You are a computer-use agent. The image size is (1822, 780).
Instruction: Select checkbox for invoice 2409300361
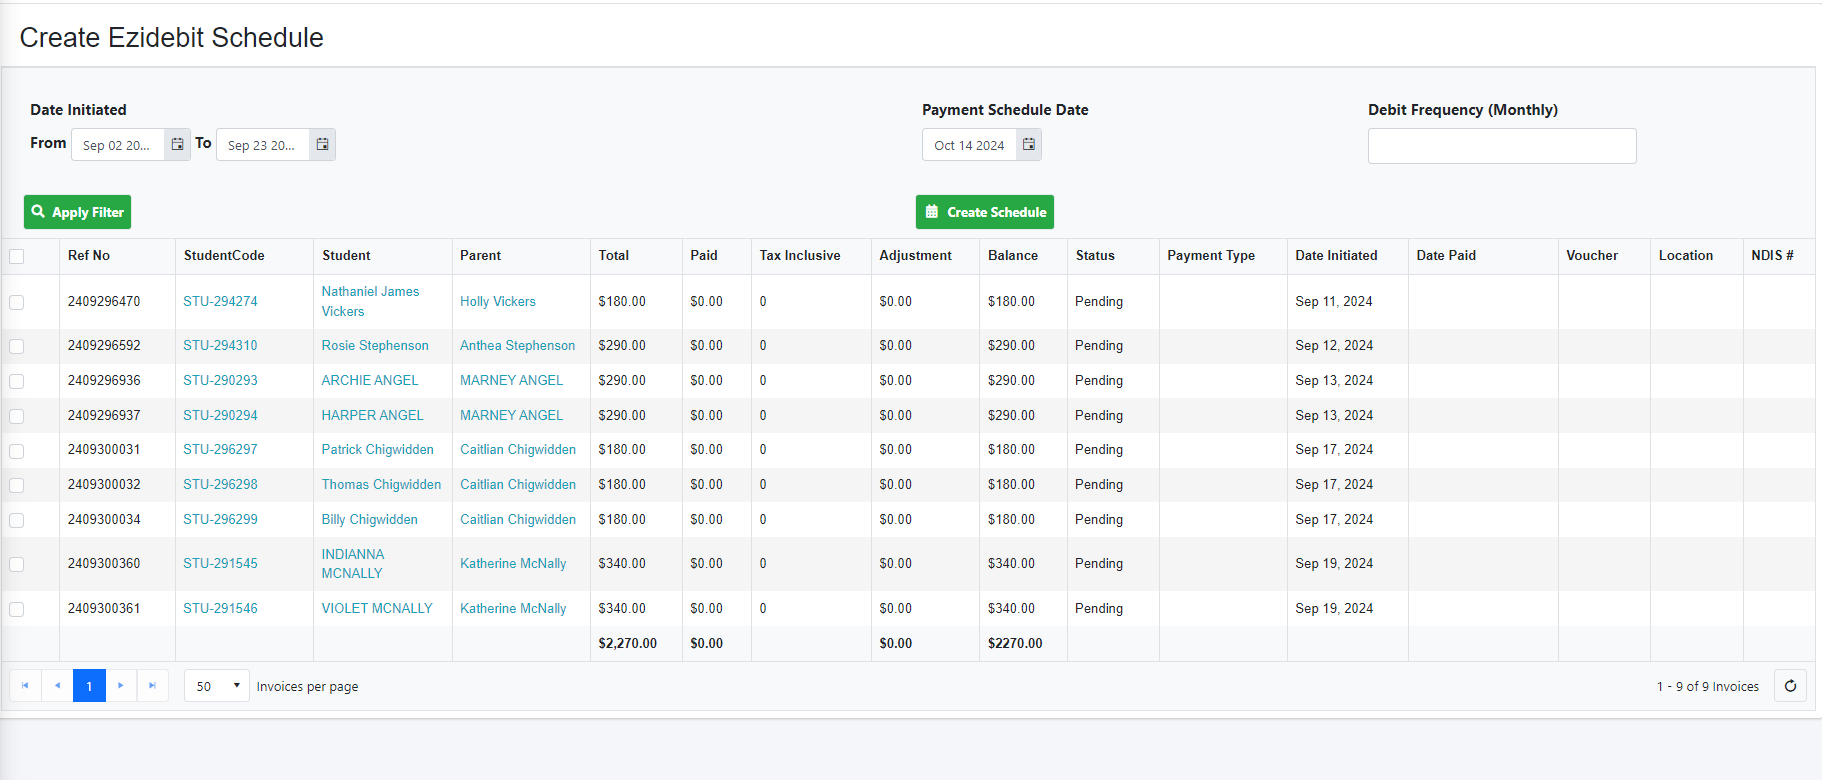(x=17, y=609)
